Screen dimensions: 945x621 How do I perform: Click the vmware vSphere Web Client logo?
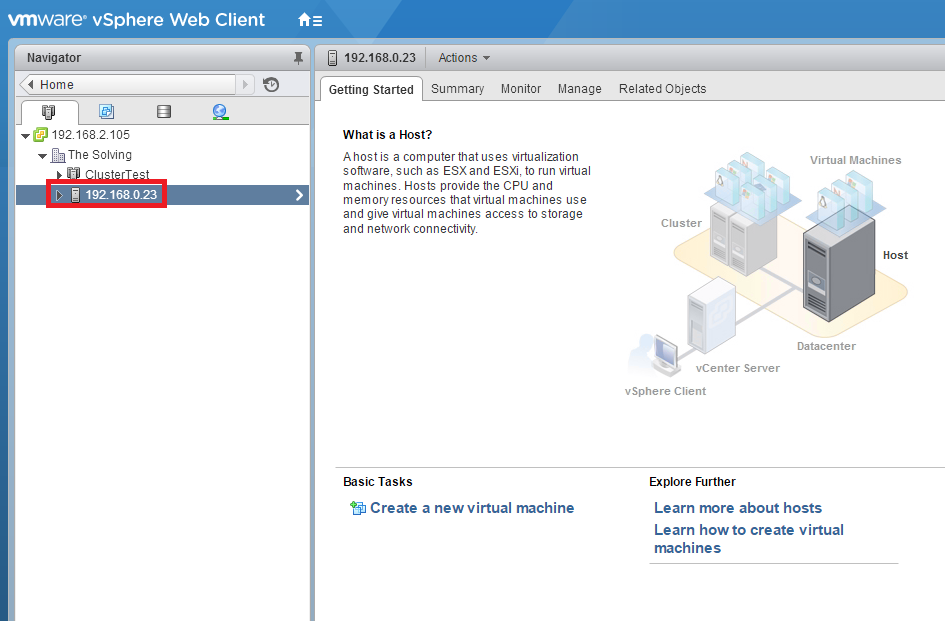136,20
